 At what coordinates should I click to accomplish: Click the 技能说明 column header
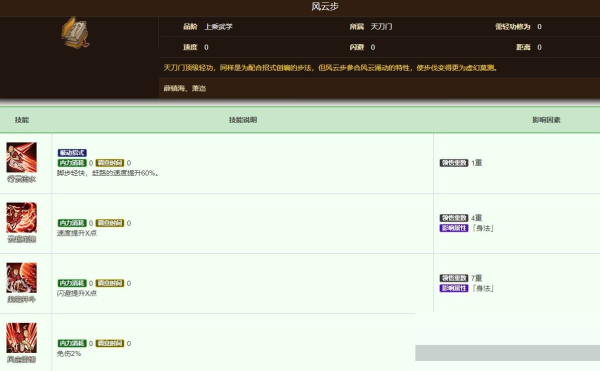click(x=243, y=120)
